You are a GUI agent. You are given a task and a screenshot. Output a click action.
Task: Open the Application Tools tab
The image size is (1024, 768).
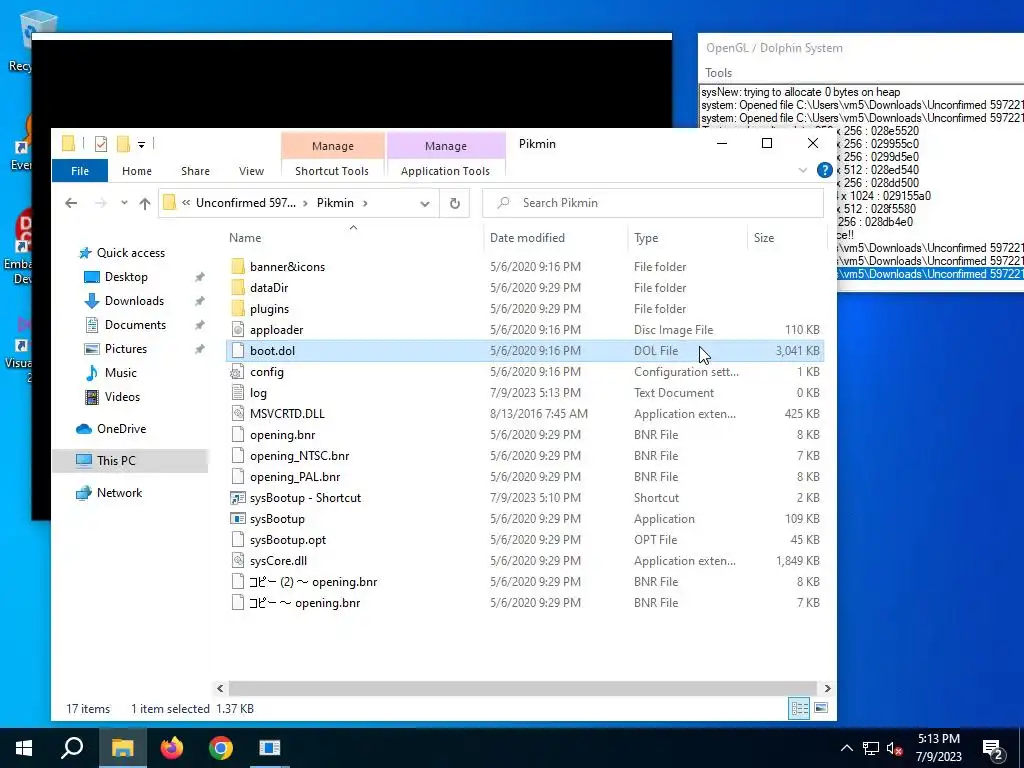445,171
